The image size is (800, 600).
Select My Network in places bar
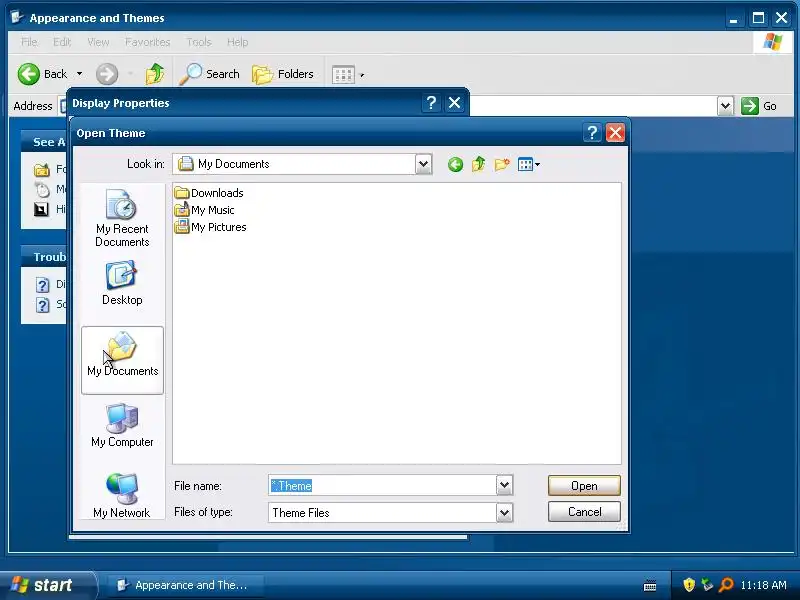point(121,496)
